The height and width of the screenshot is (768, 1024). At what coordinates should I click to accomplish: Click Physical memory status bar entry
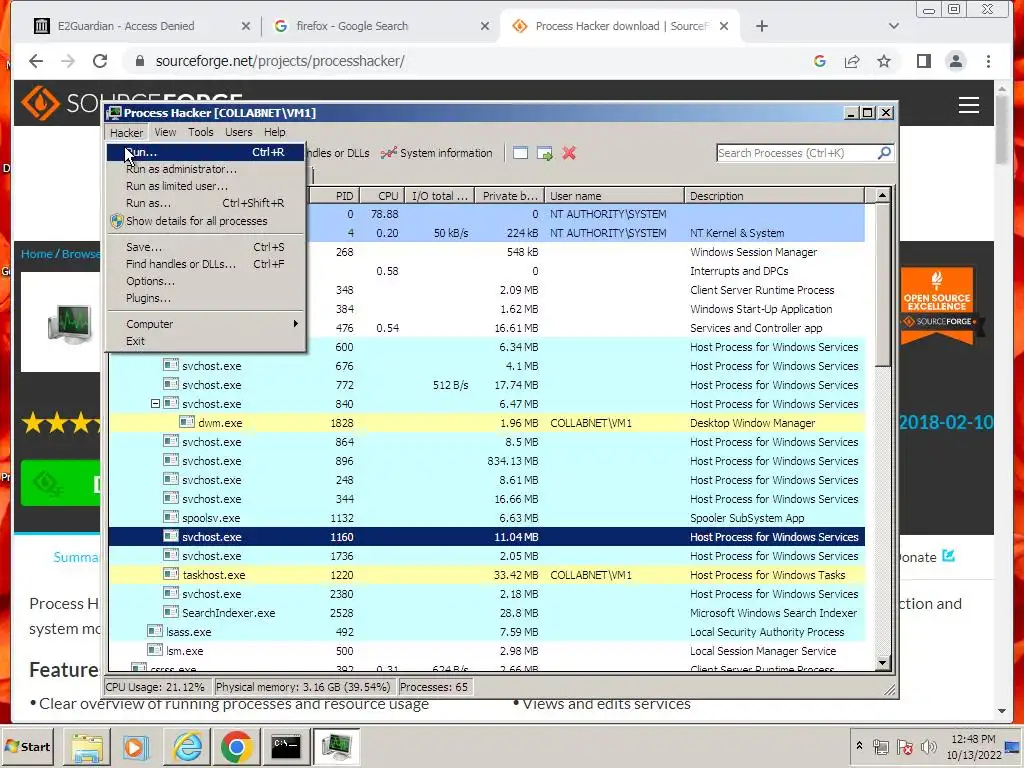[303, 687]
